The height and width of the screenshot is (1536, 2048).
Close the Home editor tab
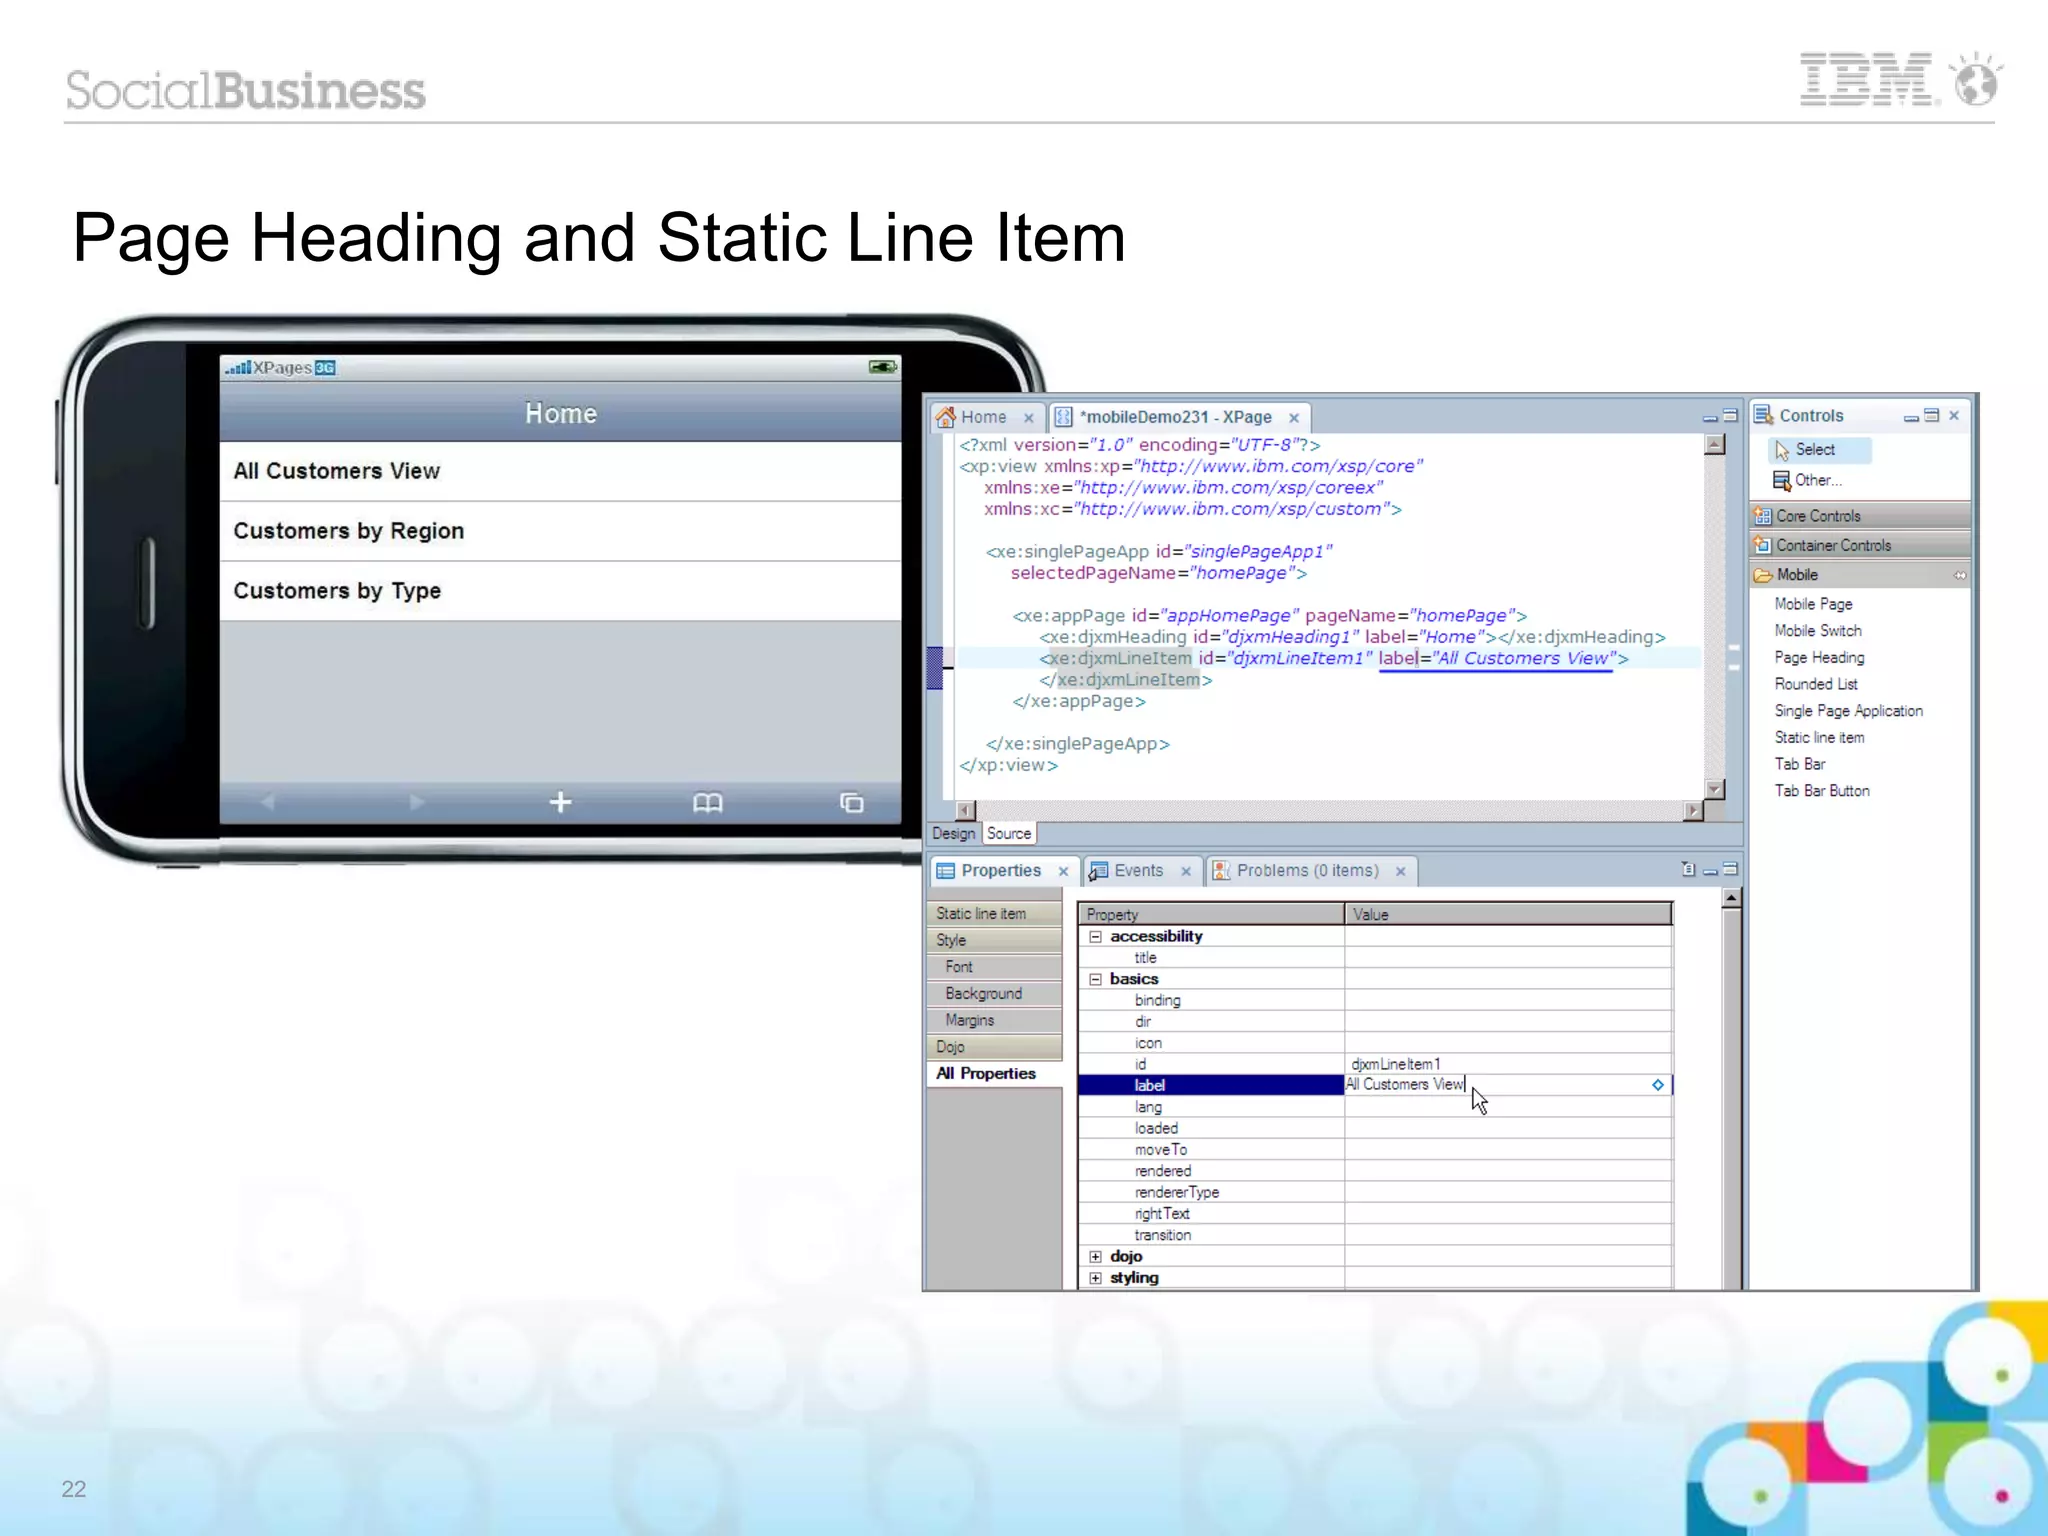click(x=1028, y=418)
